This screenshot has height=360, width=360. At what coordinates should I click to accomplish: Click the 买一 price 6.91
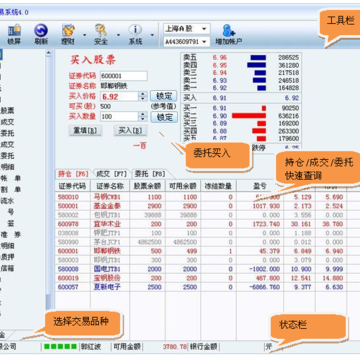(x=220, y=108)
